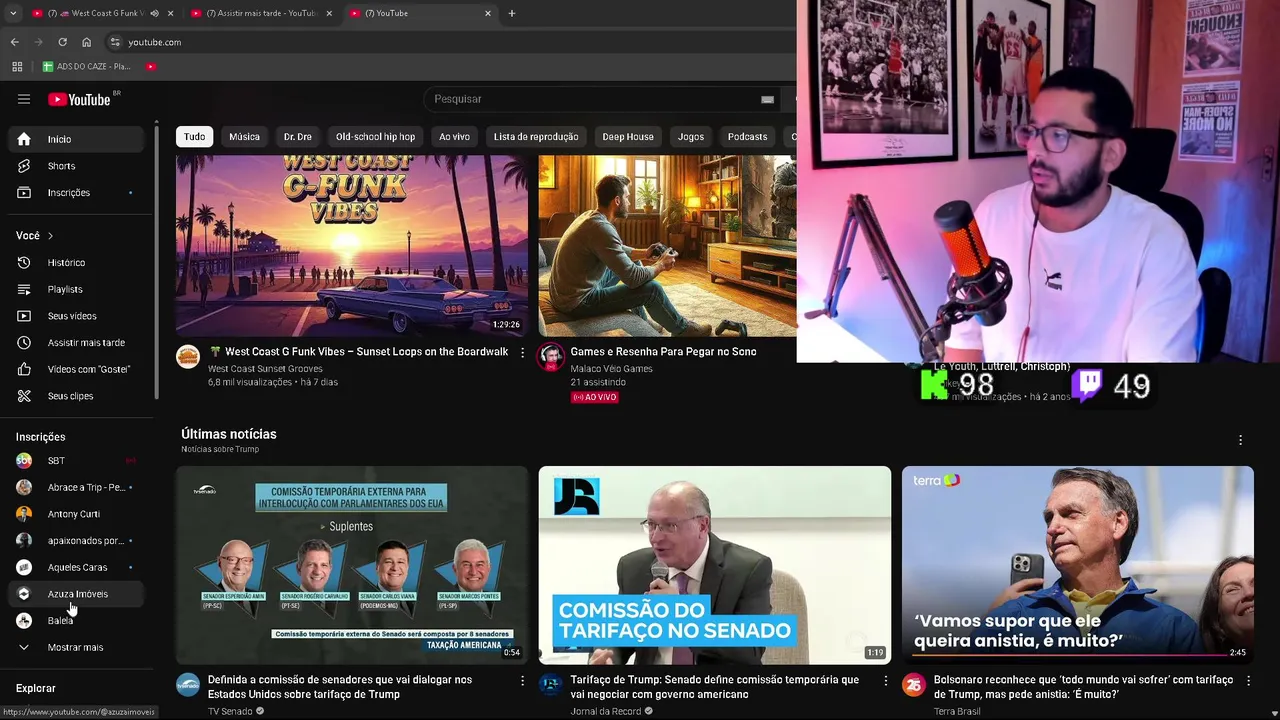Open Games e Resenha Para Pegar no Sono

(663, 352)
